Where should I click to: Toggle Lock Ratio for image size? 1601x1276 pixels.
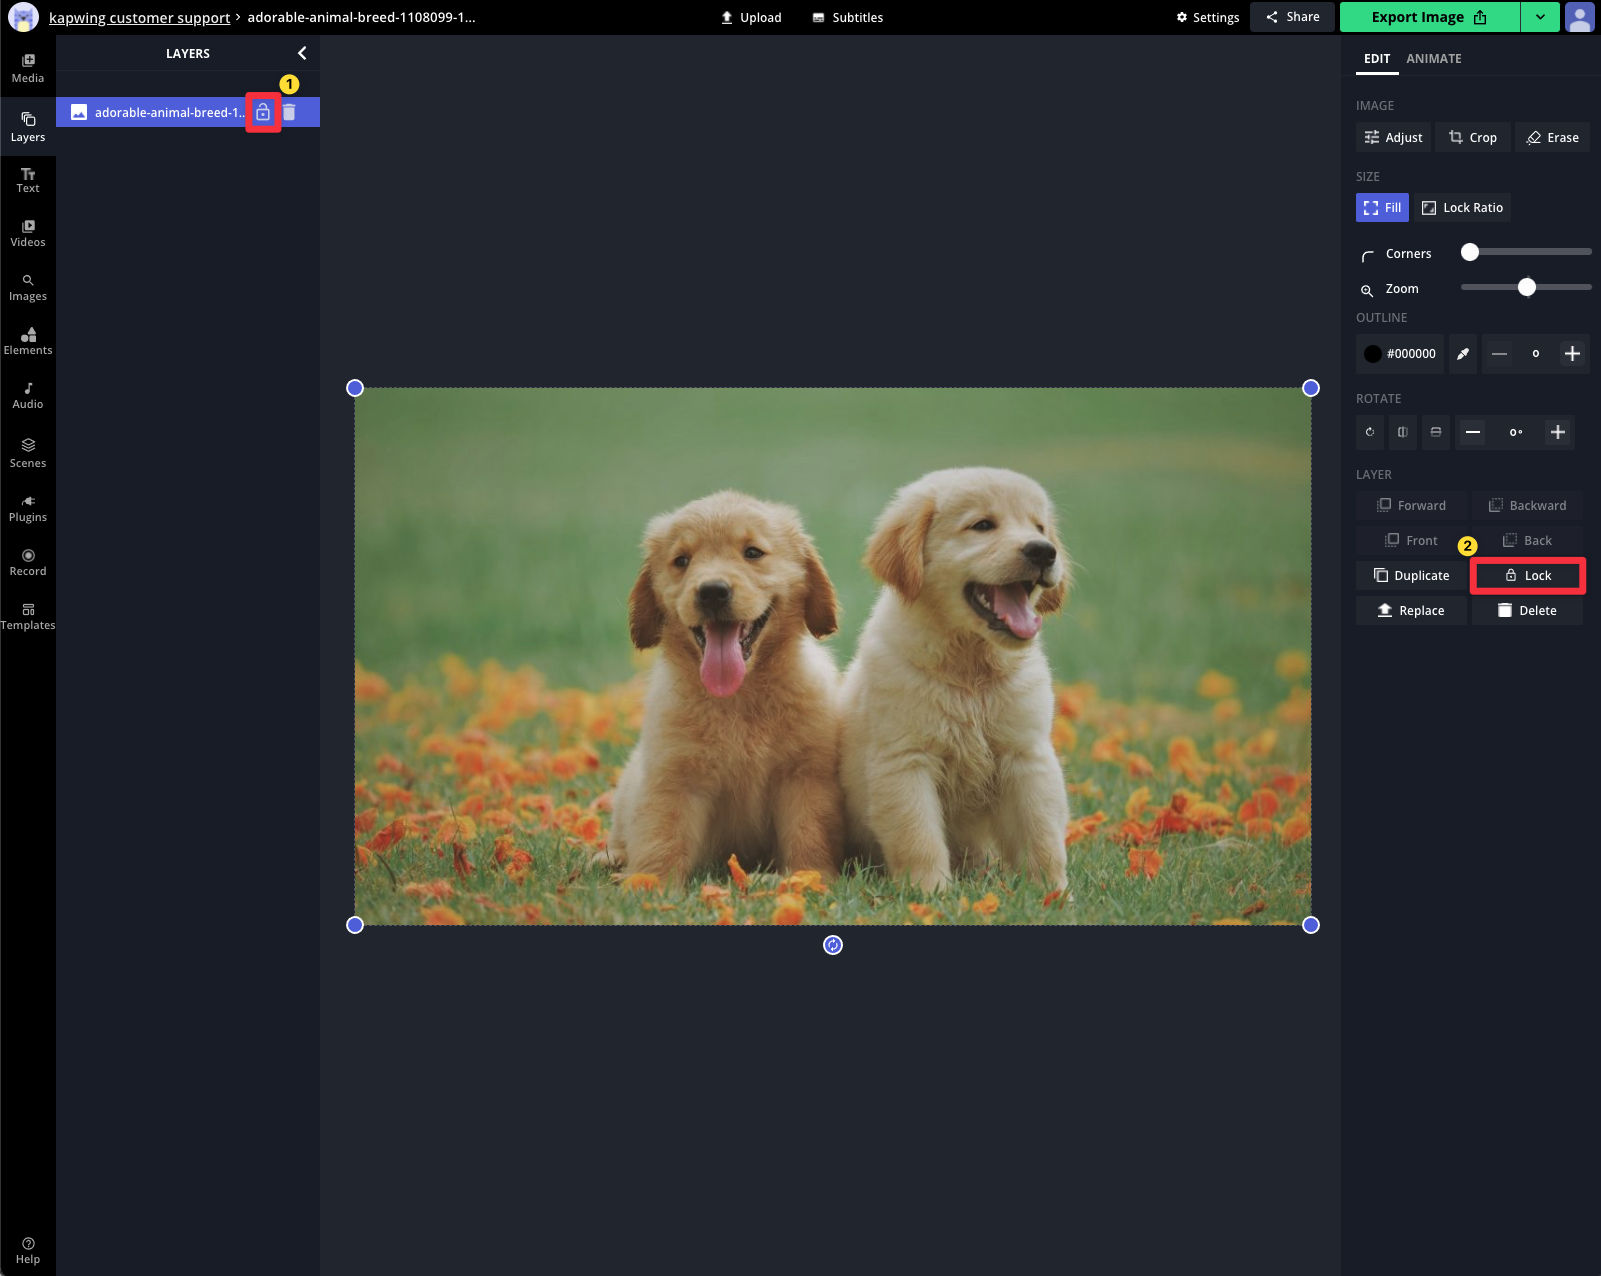[1462, 208]
